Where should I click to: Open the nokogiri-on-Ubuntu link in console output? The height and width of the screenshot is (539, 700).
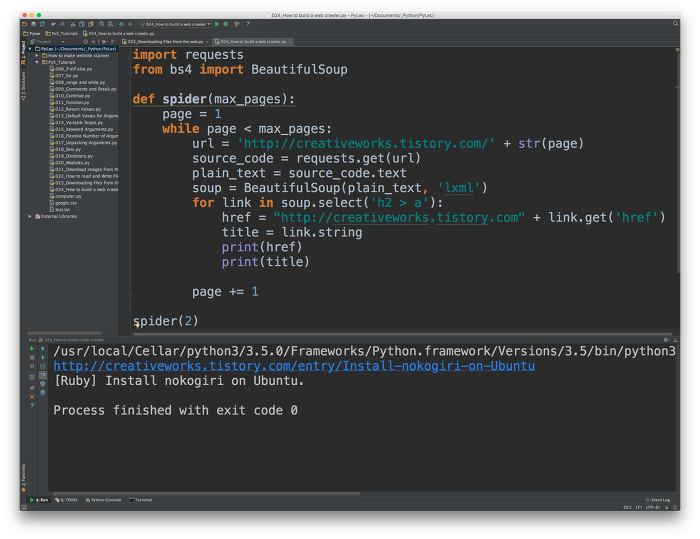point(294,366)
